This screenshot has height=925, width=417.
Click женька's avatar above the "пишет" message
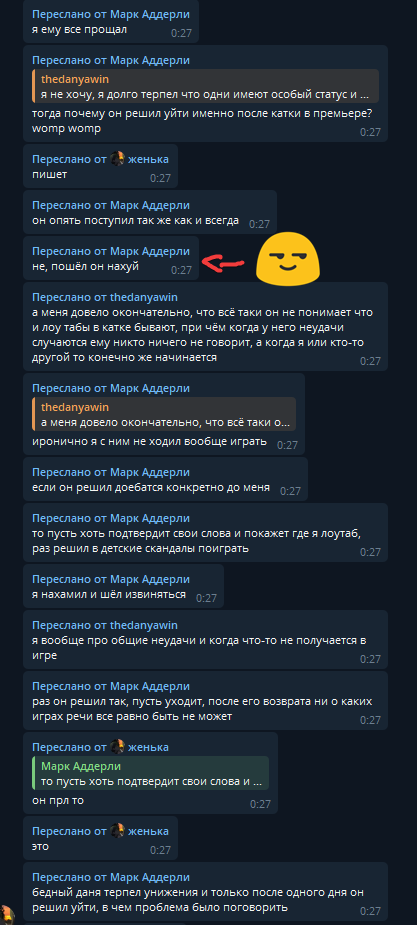(117, 159)
